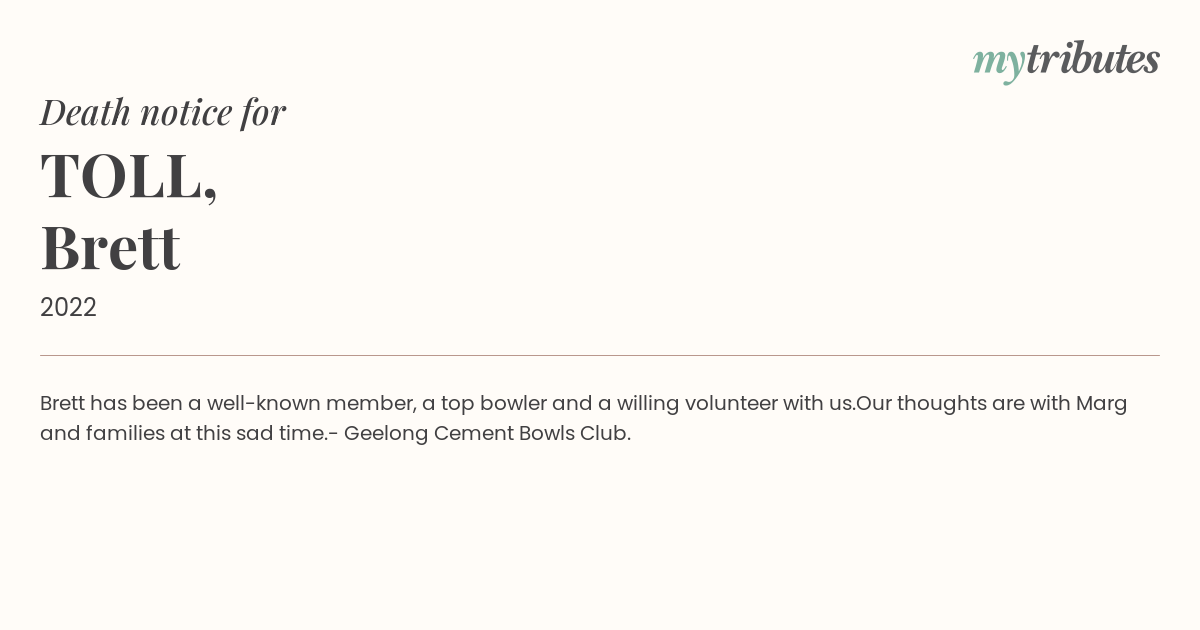Click the mytributes logo
Viewport: 1200px width, 630px height.
point(1066,61)
